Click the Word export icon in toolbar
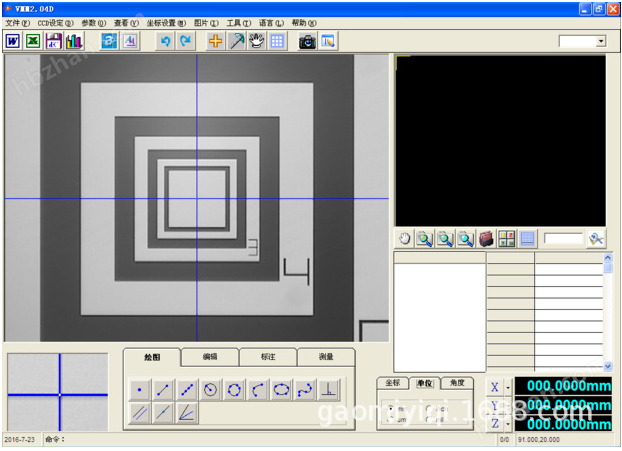622x451 pixels. pyautogui.click(x=13, y=41)
